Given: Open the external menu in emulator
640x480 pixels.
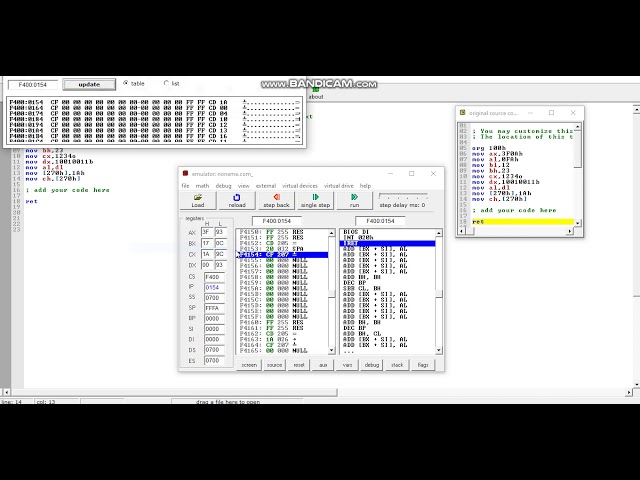Looking at the screenshot, I should [x=266, y=186].
